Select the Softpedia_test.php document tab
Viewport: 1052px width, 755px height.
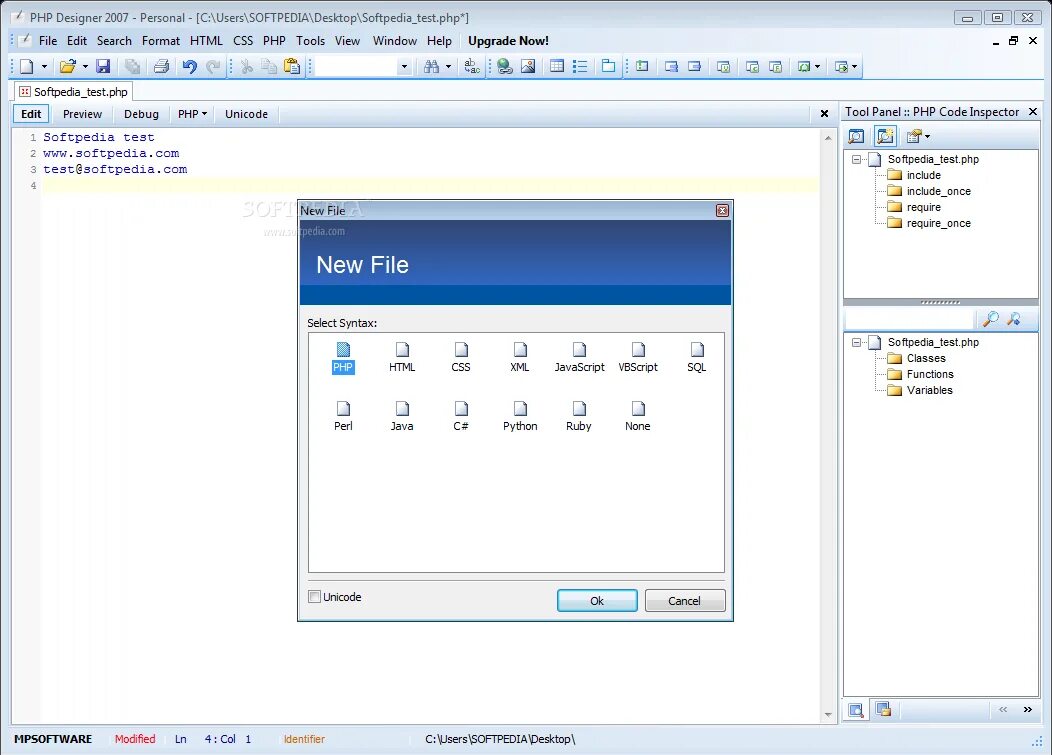[x=73, y=92]
